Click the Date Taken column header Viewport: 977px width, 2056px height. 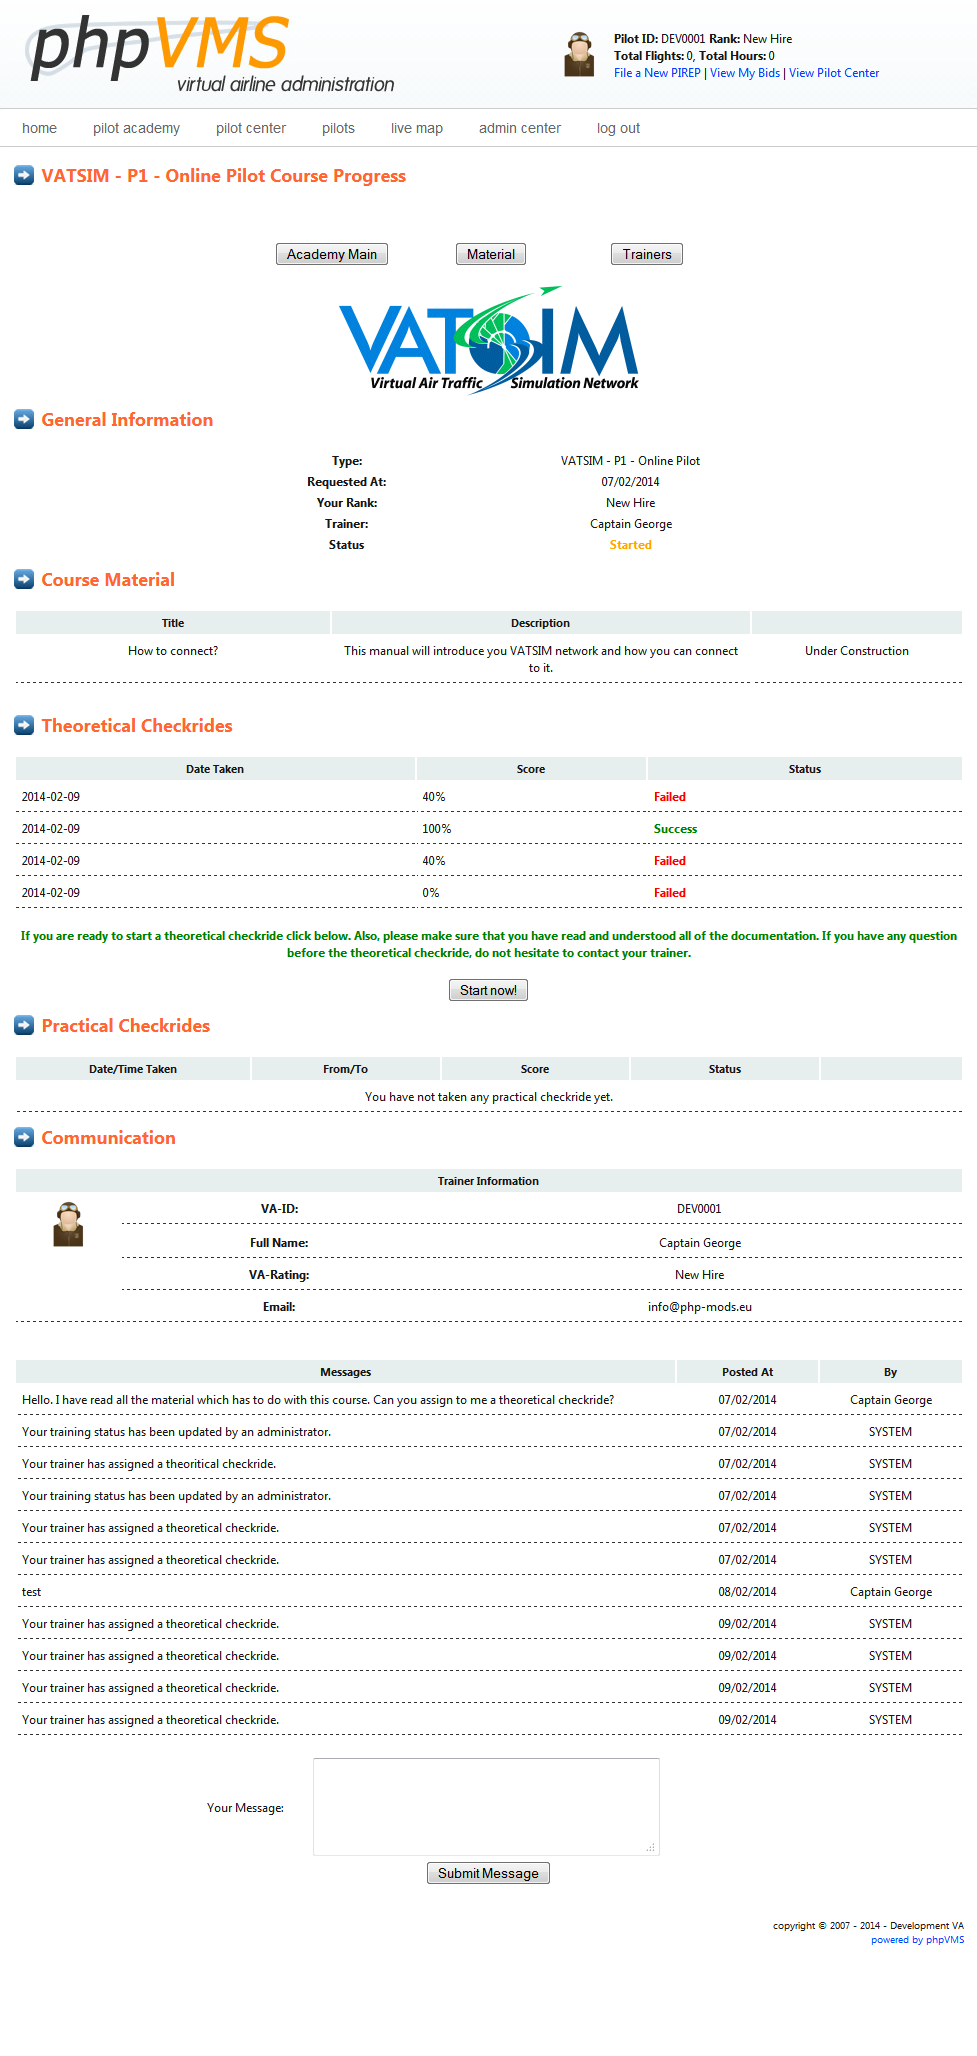tap(215, 769)
